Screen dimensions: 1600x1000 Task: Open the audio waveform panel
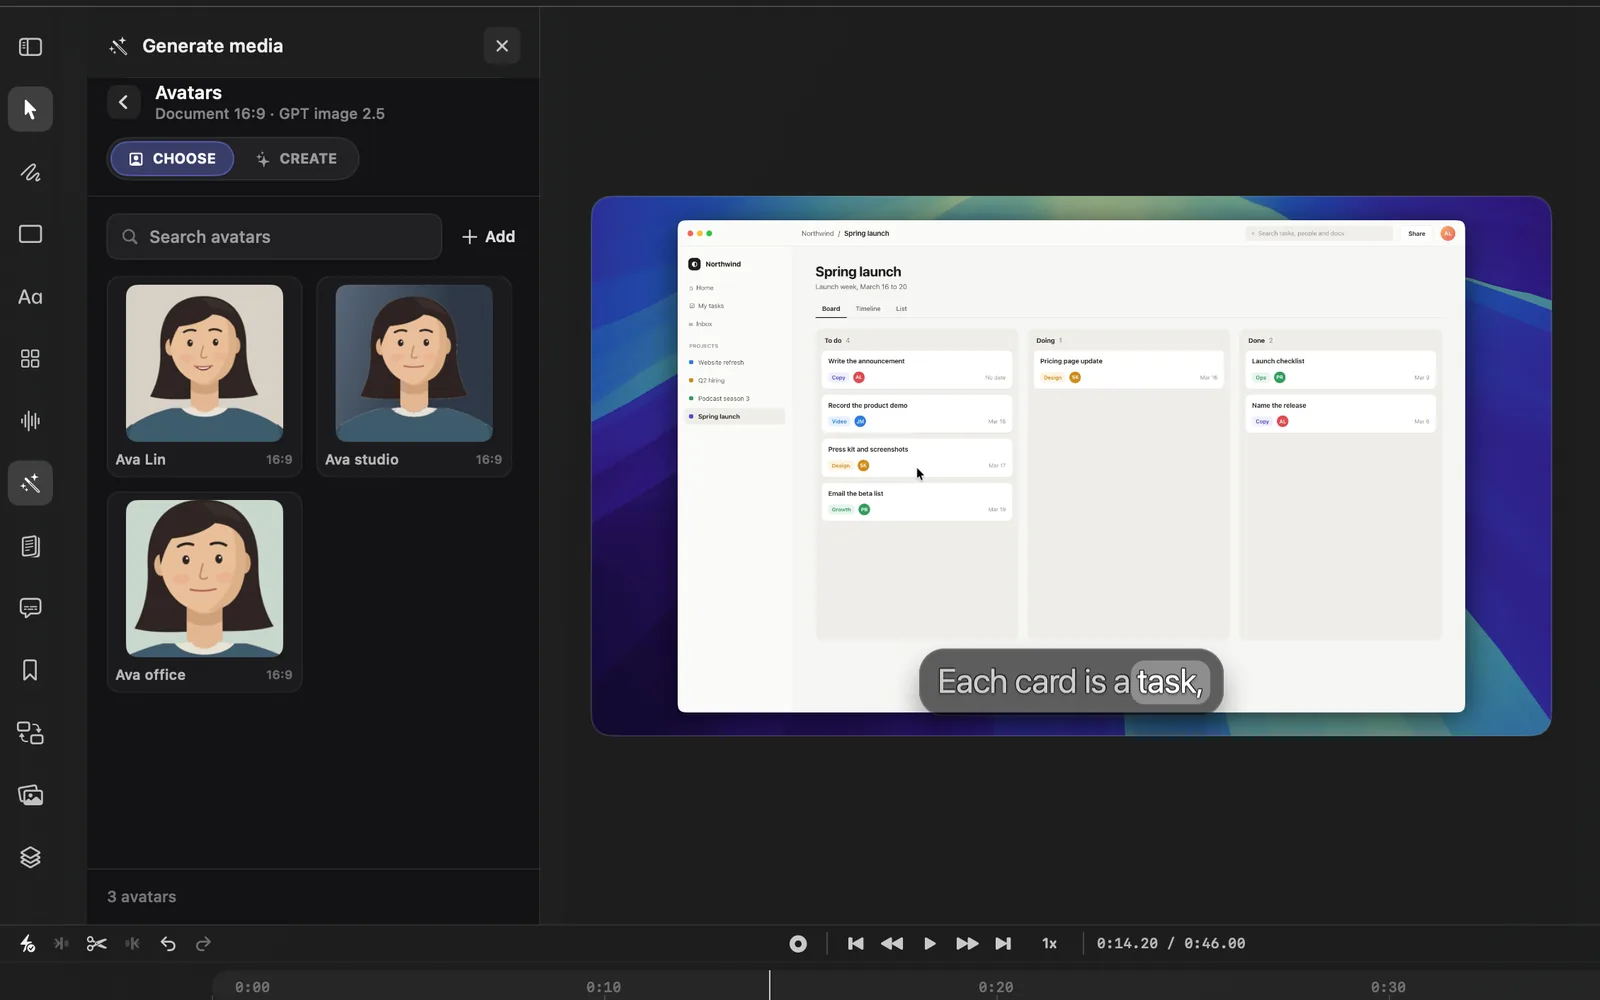pos(30,421)
